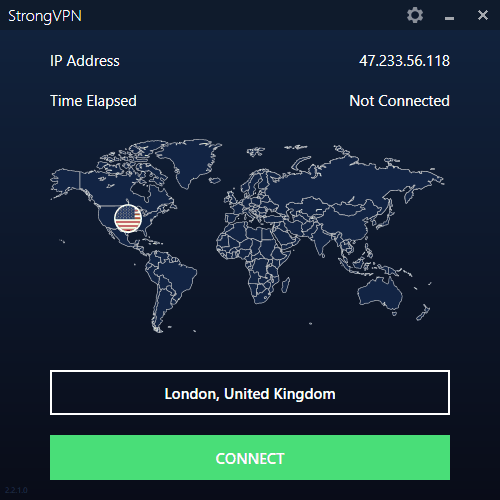
Task: Click Alaska on the world map
Action: click(66, 183)
